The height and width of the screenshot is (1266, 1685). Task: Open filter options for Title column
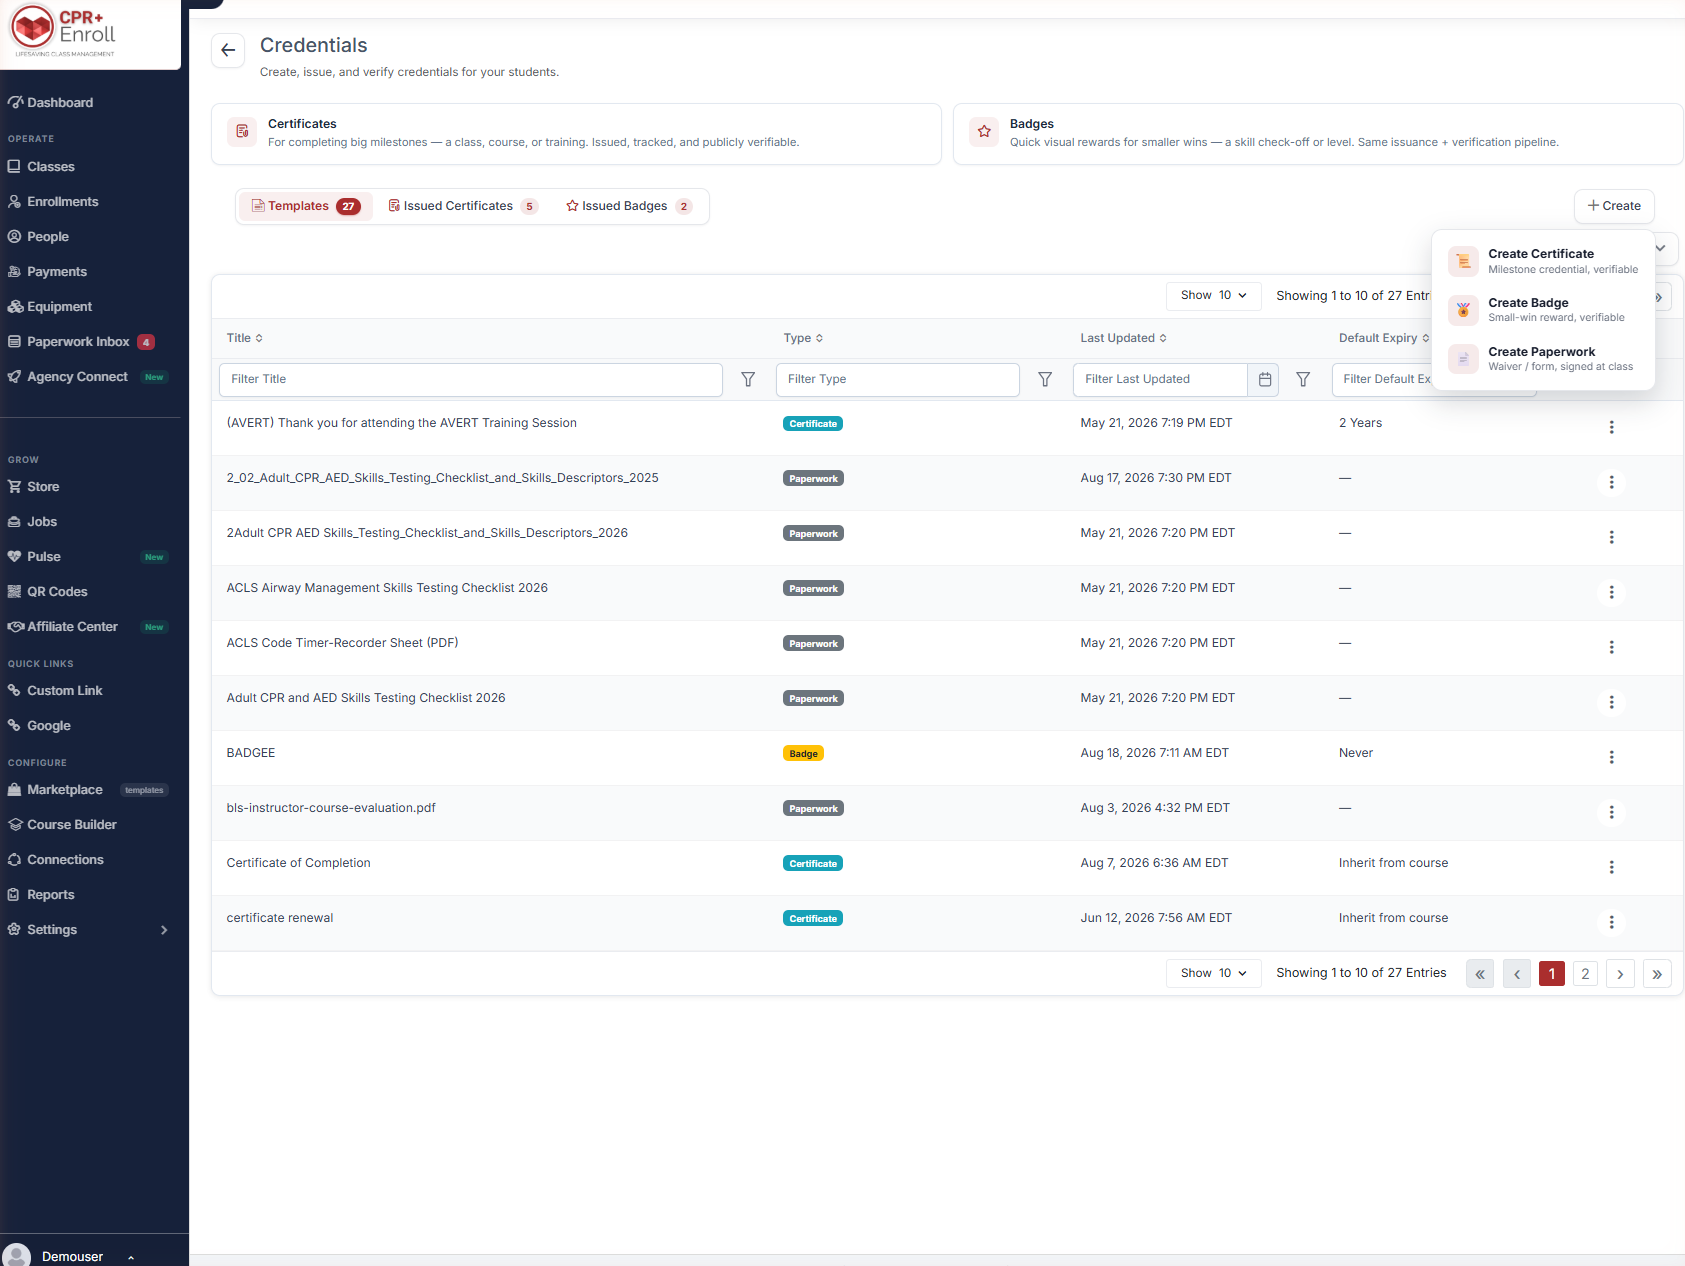coord(748,379)
